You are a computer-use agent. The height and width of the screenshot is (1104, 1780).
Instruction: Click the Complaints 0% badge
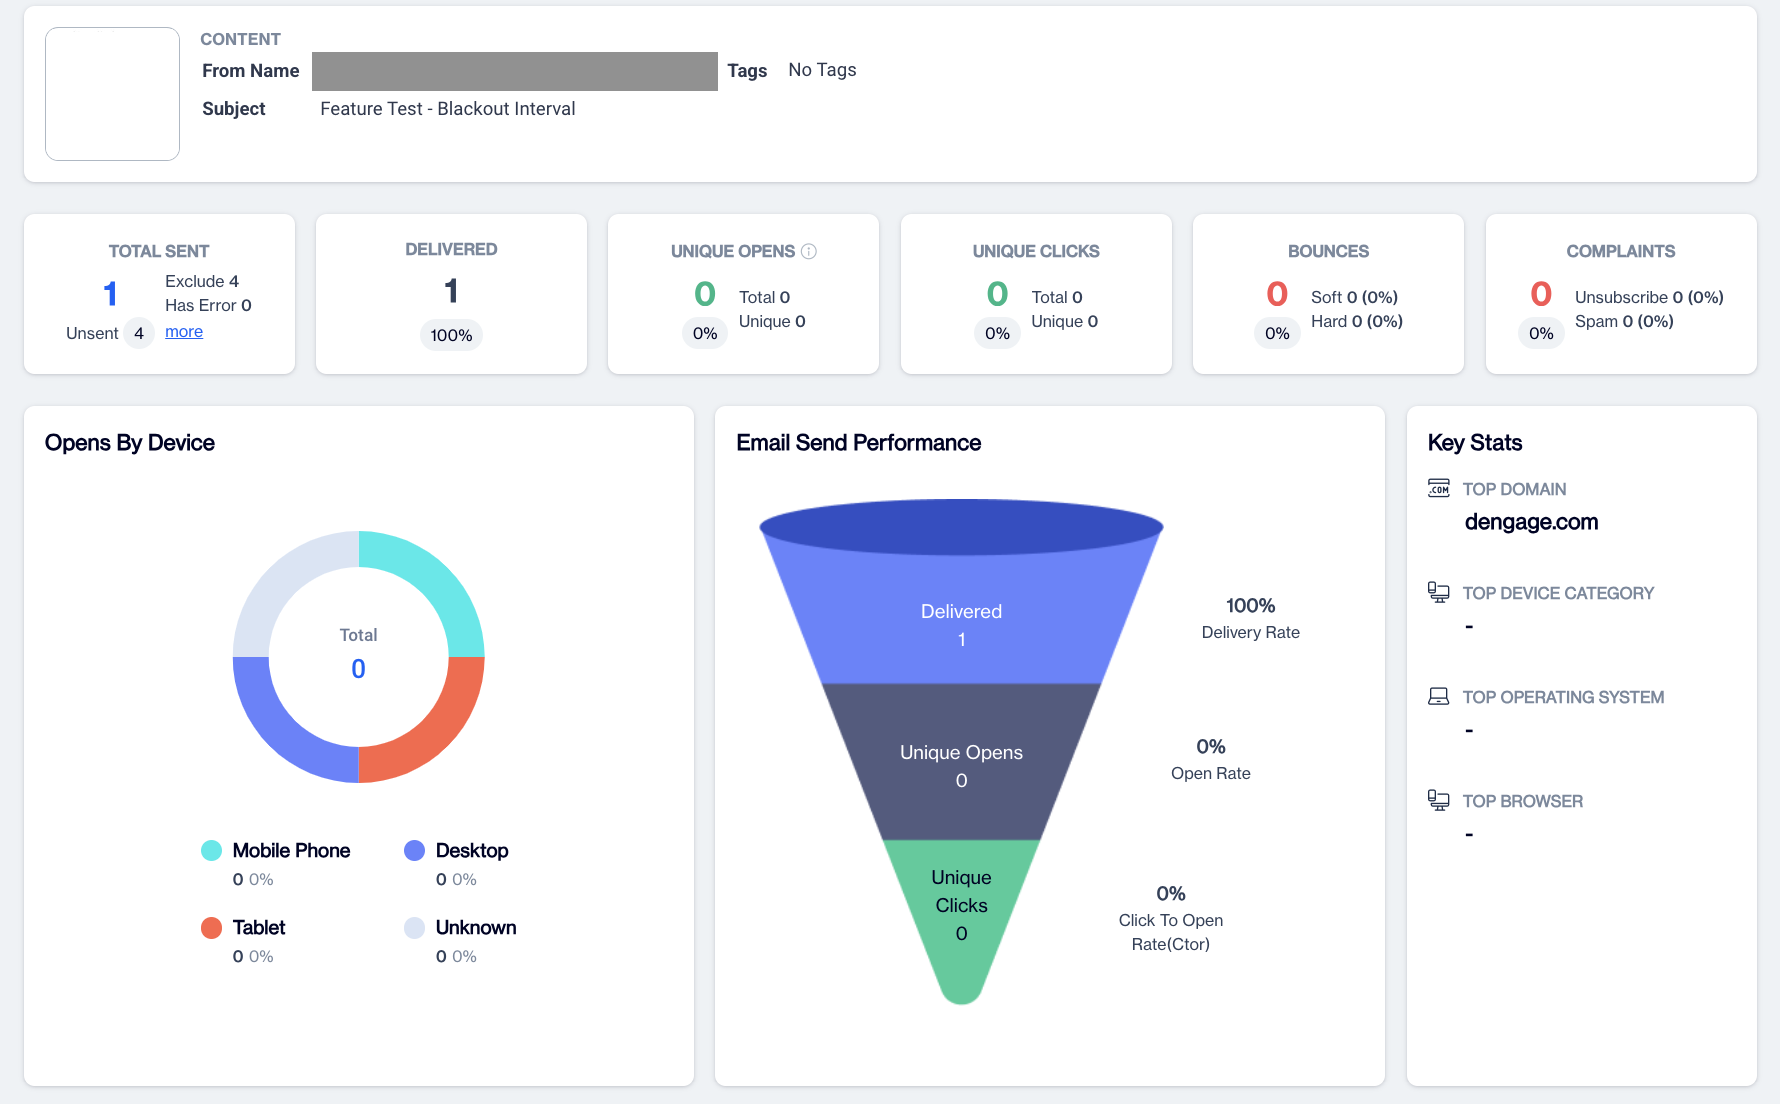1541,333
